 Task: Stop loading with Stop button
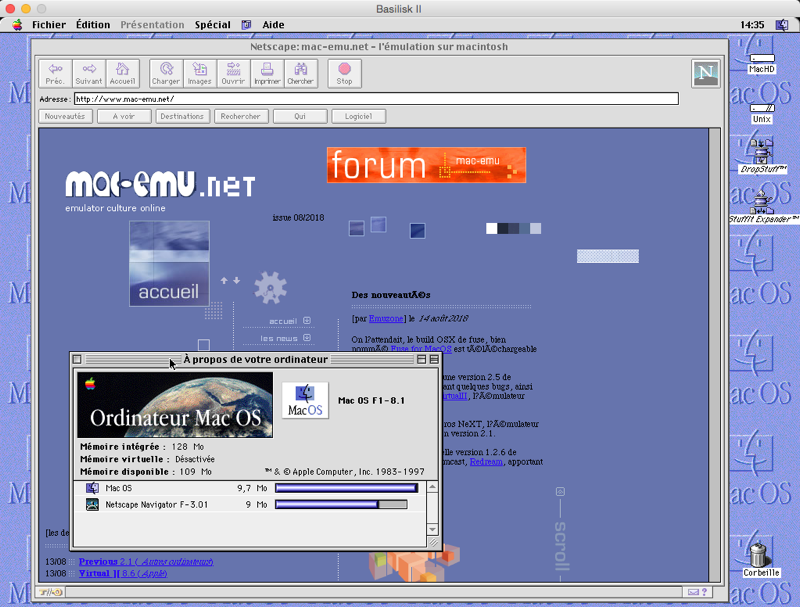click(344, 73)
